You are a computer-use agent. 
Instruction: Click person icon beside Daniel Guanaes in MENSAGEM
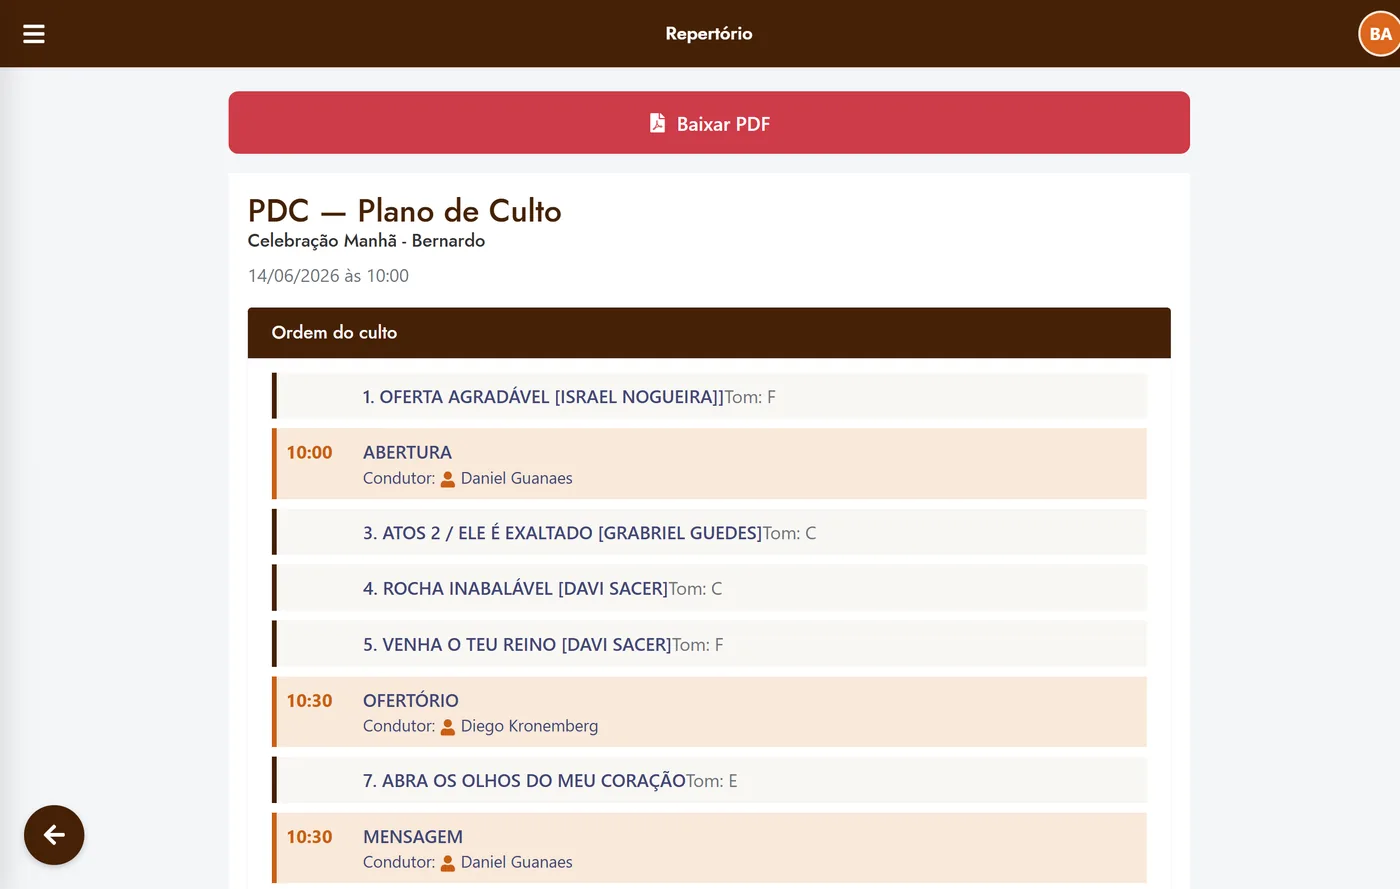click(x=448, y=863)
